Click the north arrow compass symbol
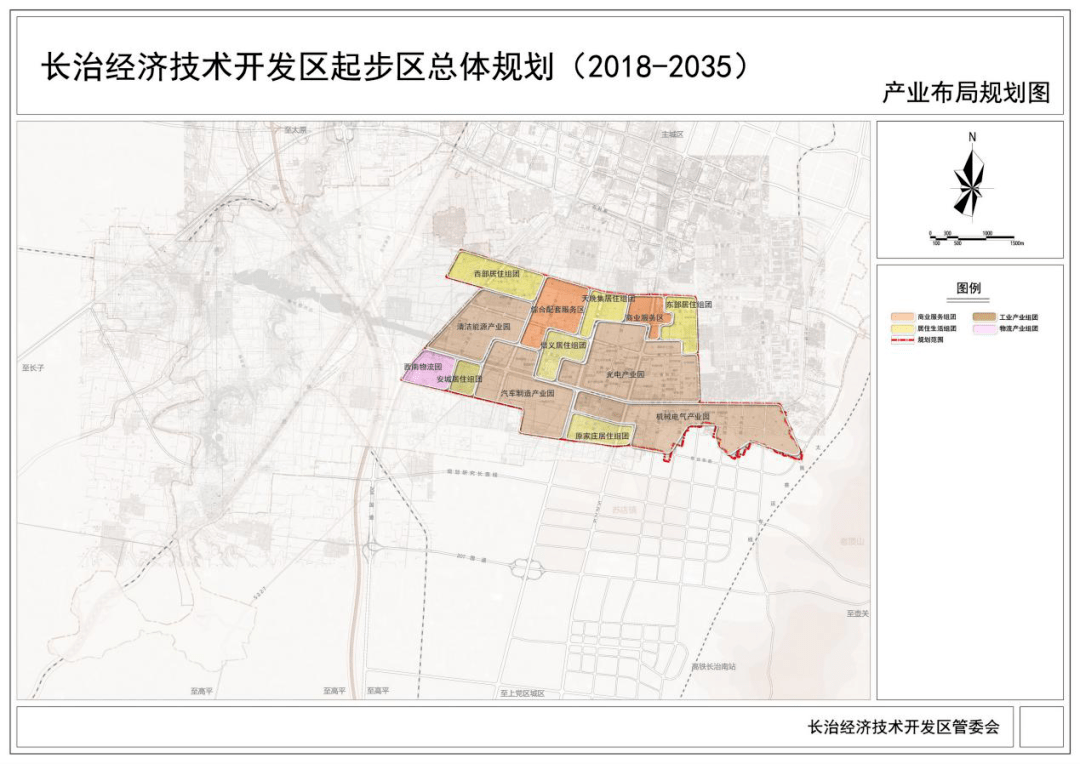This screenshot has width=1080, height=764. [971, 176]
